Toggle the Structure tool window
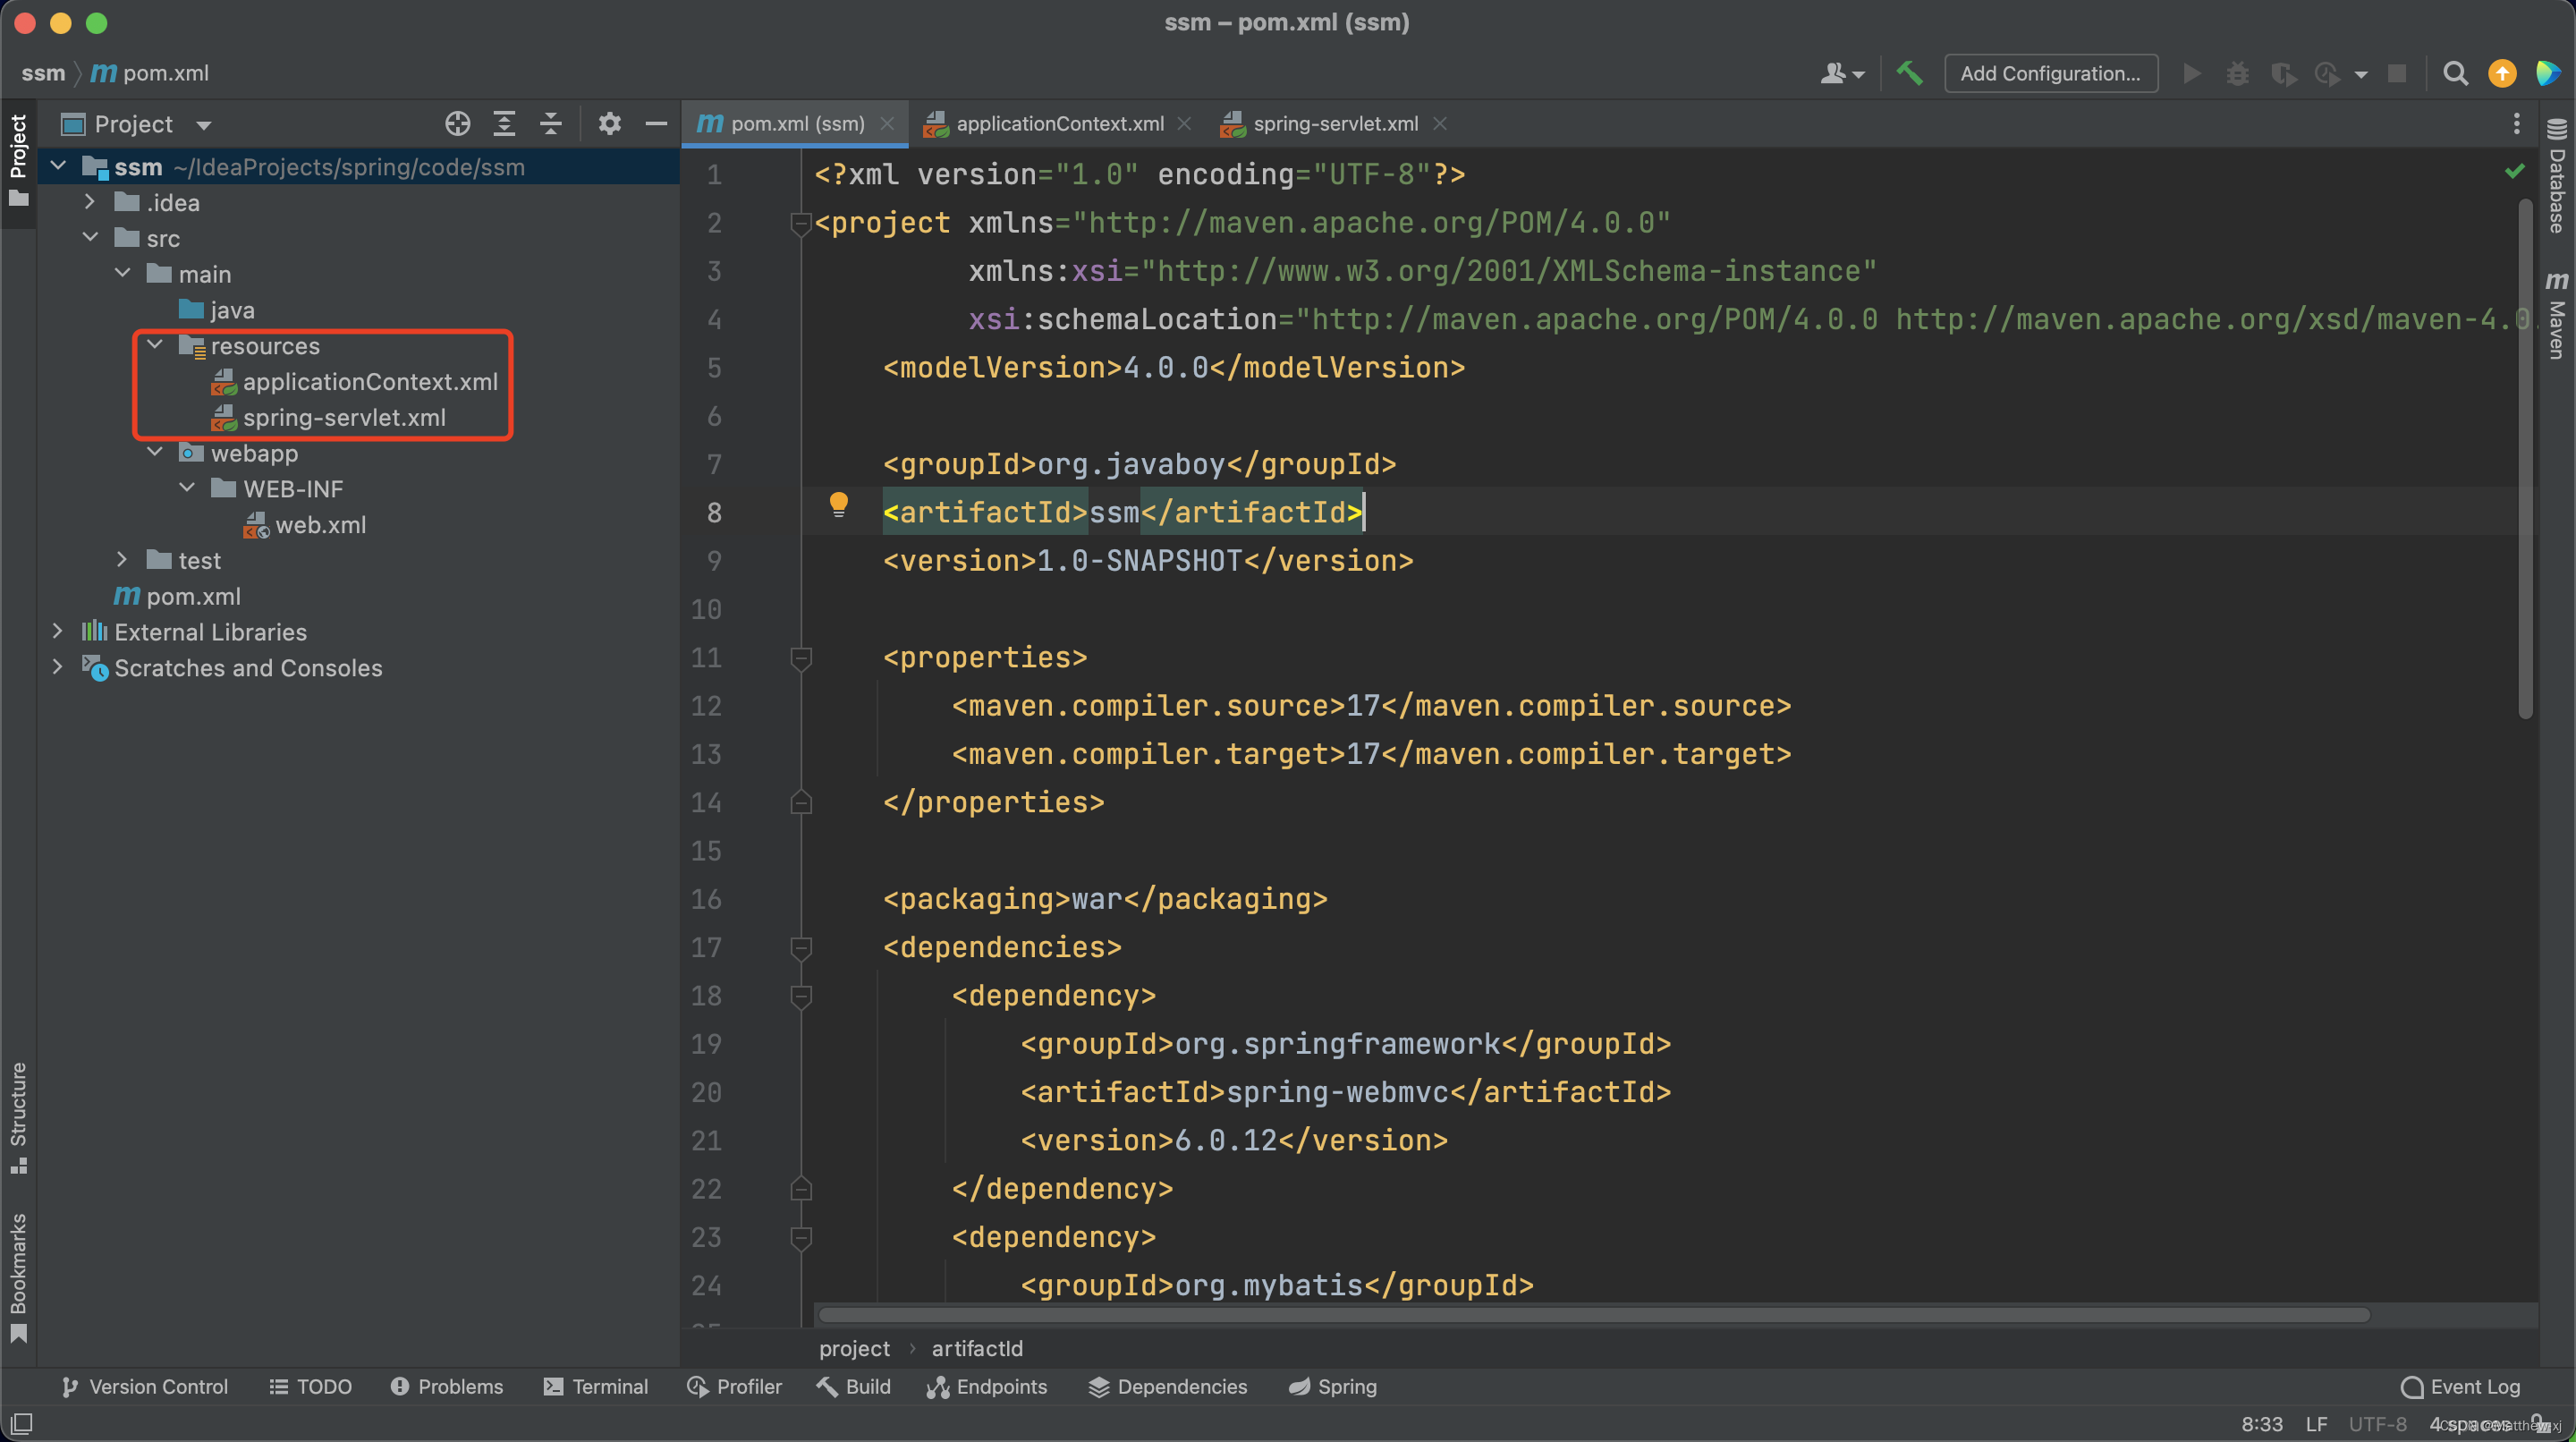 pos(18,1115)
